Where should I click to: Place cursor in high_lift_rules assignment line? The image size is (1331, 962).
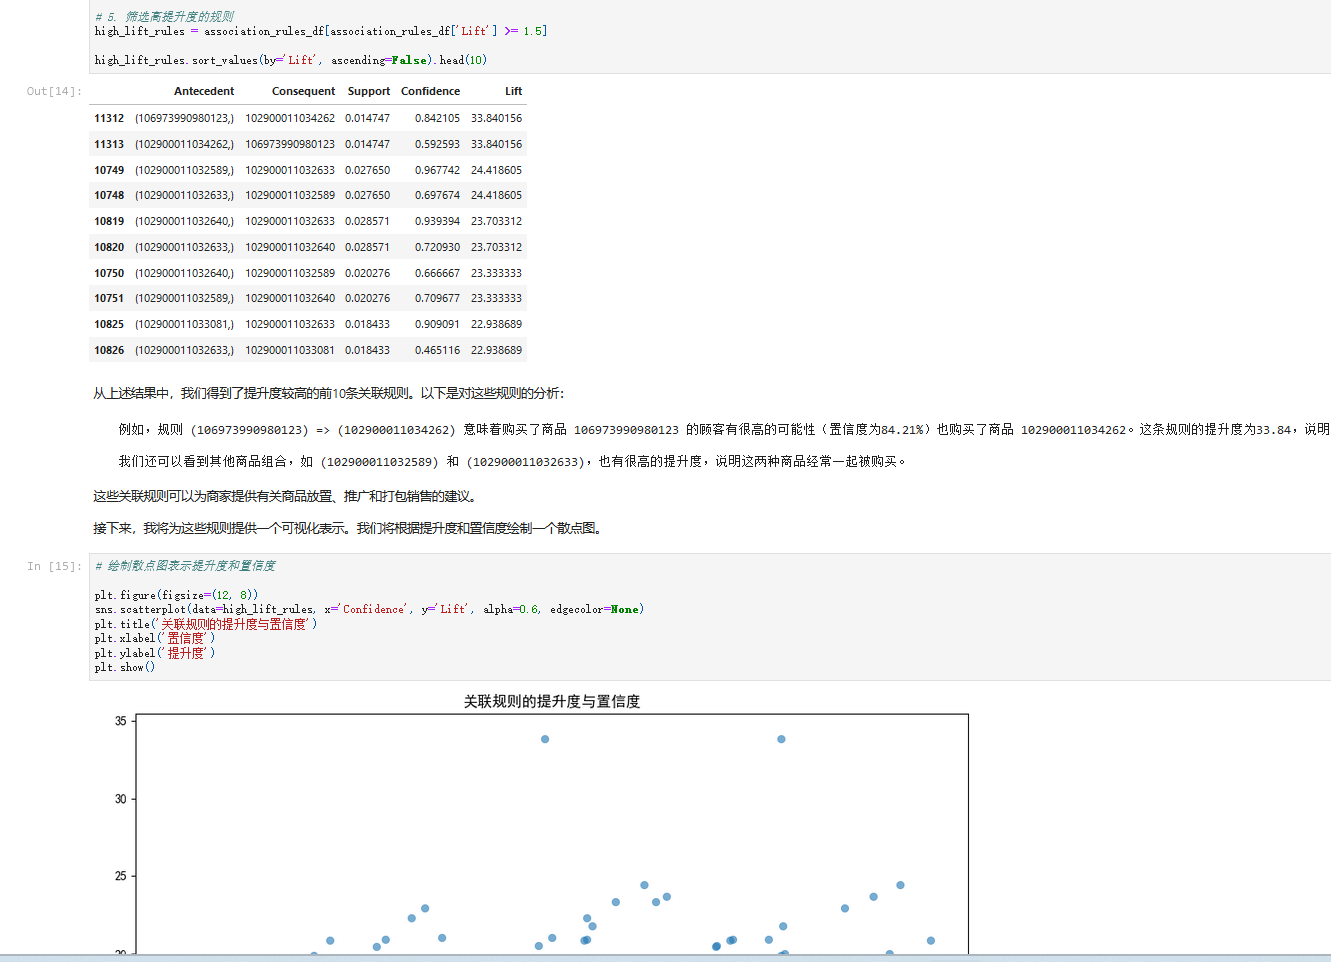click(321, 31)
